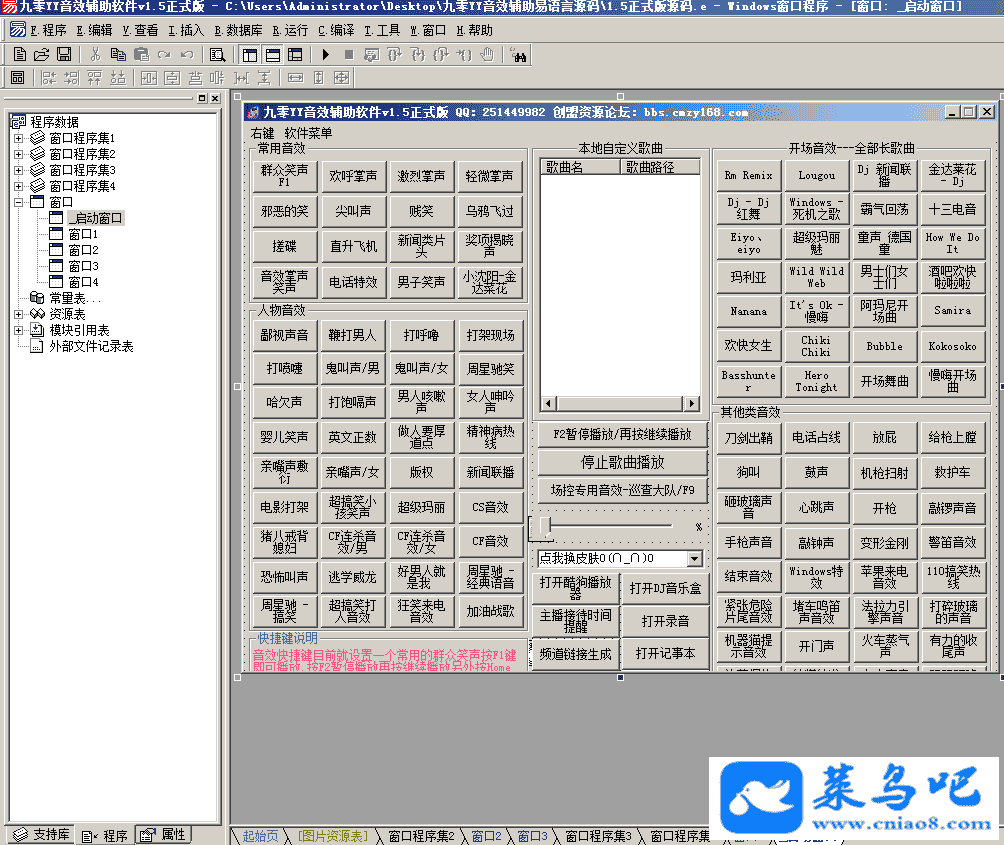Switch to the 属性 panel tab
Screen dimensions: 1004x845
pos(163,834)
